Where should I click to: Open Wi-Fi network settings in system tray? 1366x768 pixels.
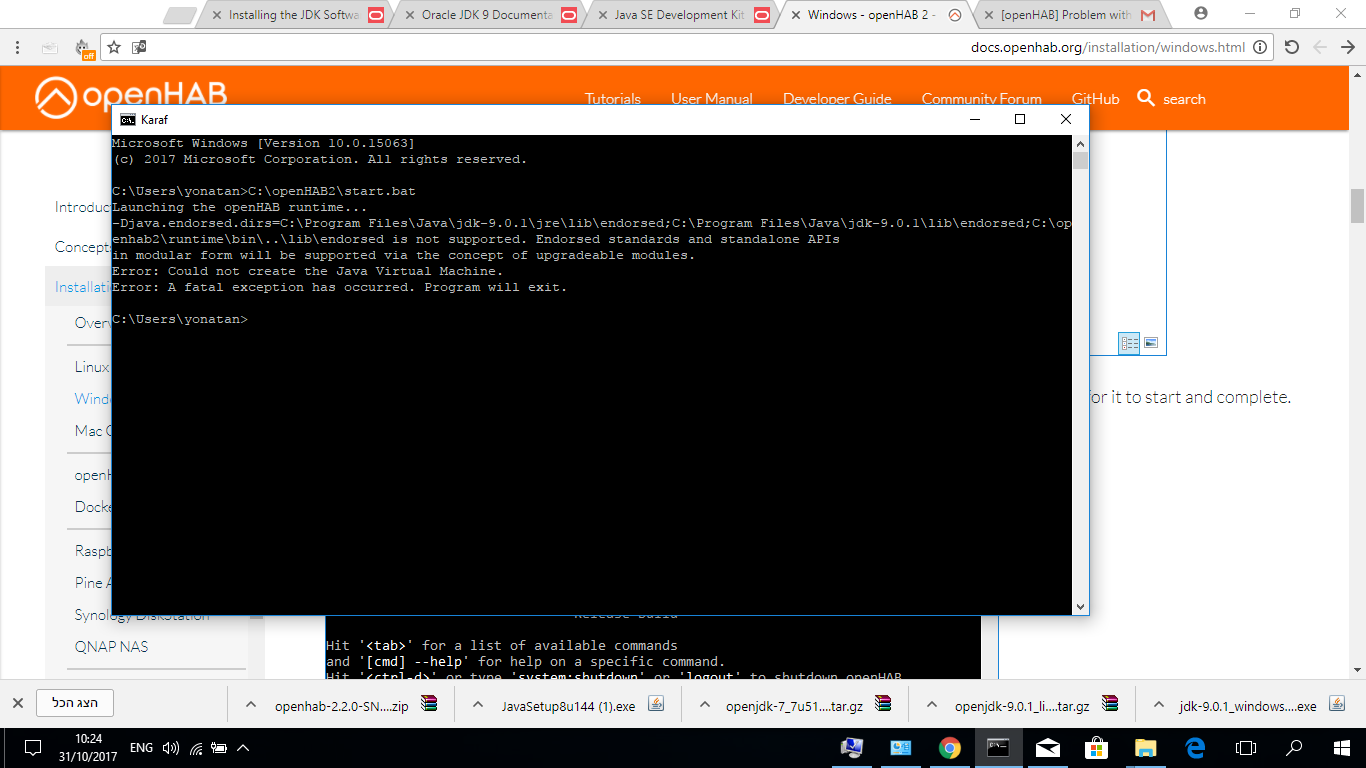(x=196, y=748)
